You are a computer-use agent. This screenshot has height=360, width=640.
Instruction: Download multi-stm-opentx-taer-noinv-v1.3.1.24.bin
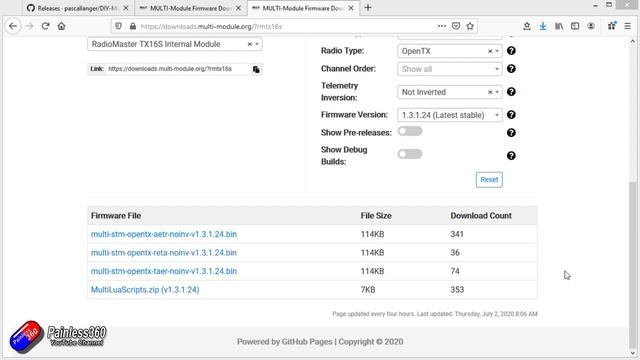[164, 271]
